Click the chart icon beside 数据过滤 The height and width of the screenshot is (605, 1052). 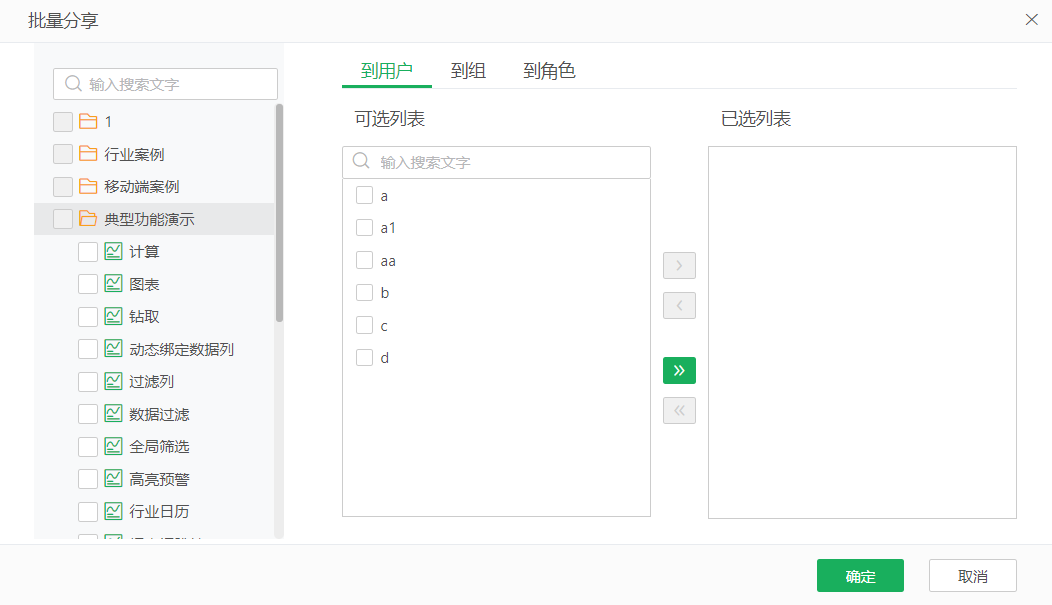pos(113,414)
